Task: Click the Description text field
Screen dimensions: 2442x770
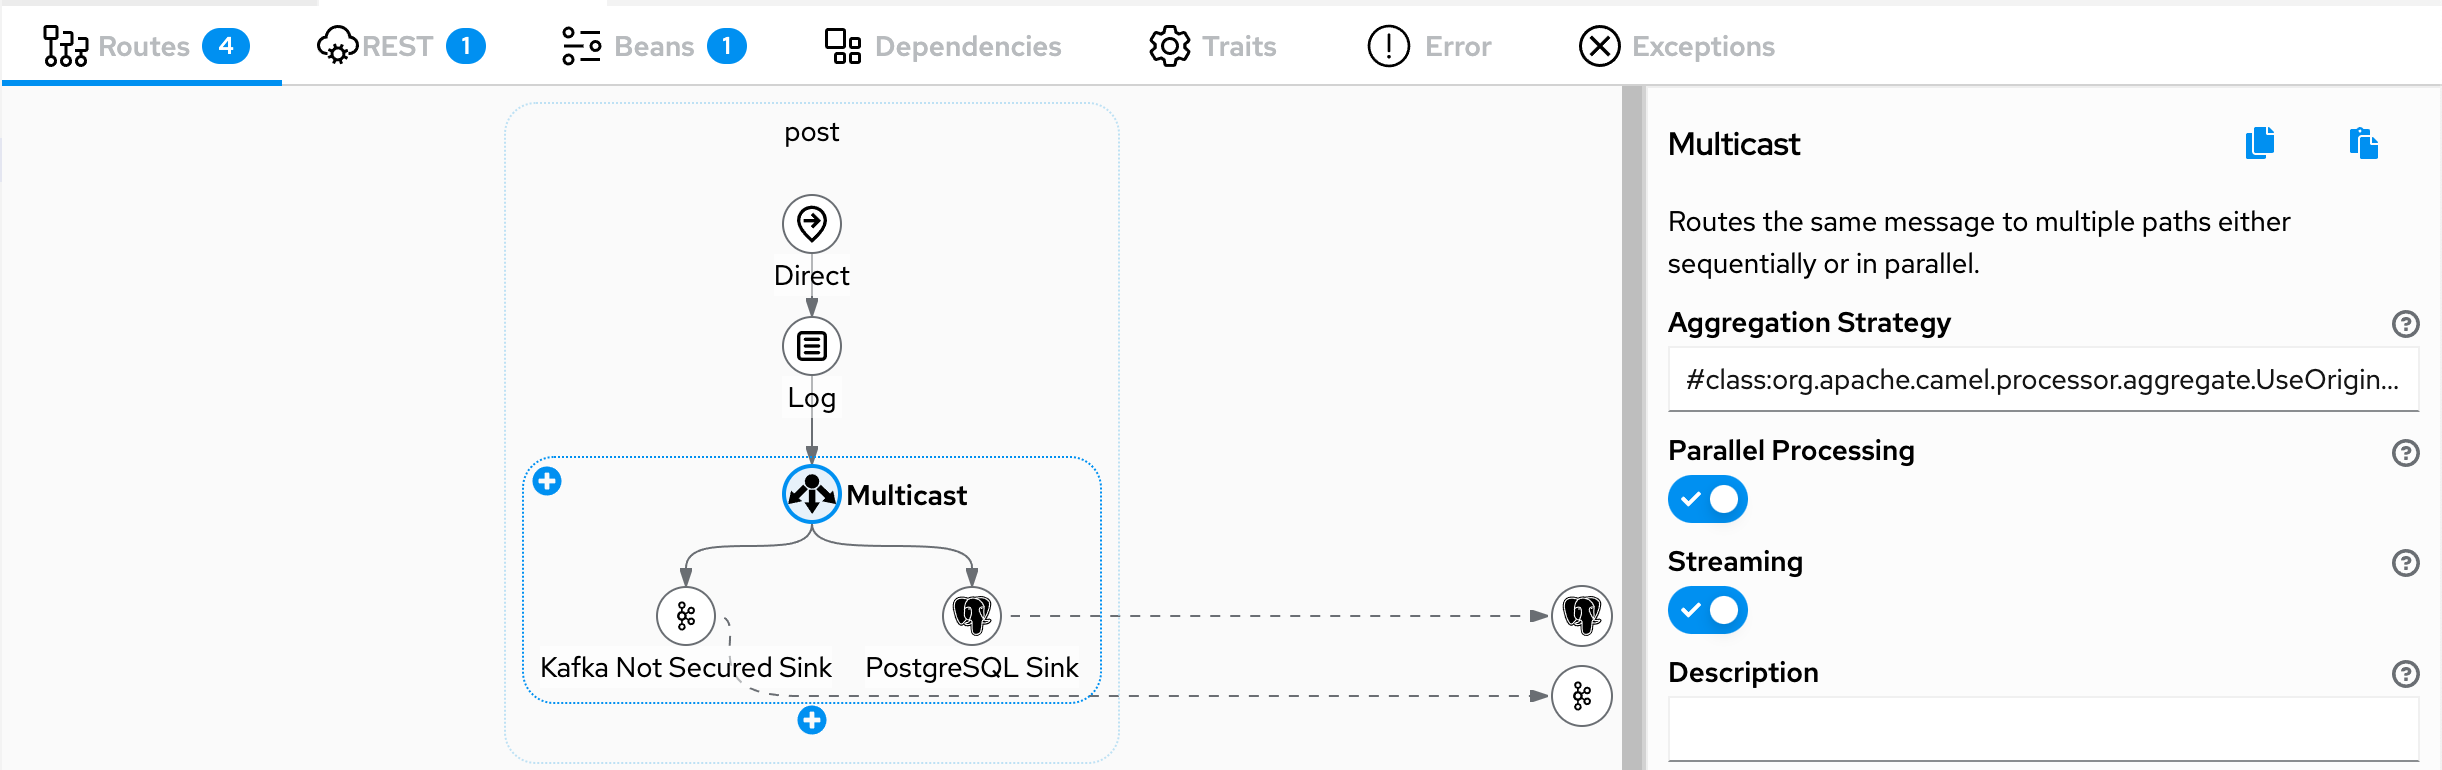Action: coord(2042,730)
